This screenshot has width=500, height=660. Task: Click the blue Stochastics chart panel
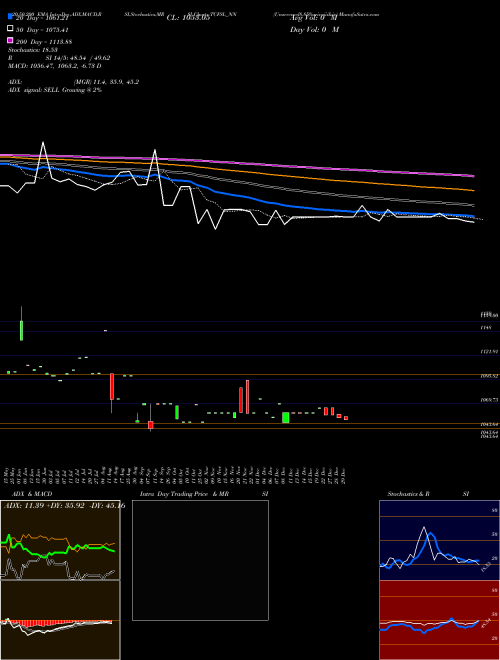pos(439,540)
